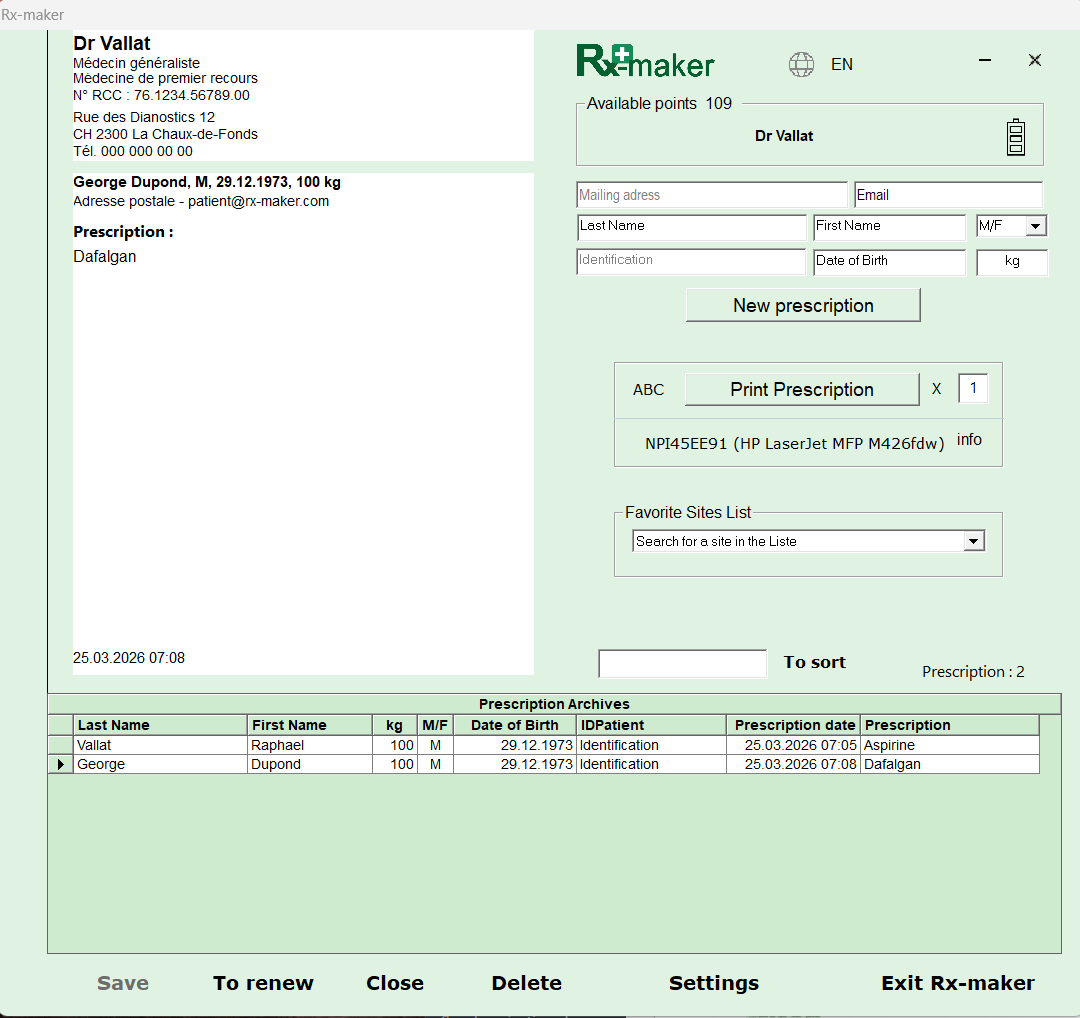Click the New prescription button
This screenshot has height=1018, width=1080.
tap(802, 306)
